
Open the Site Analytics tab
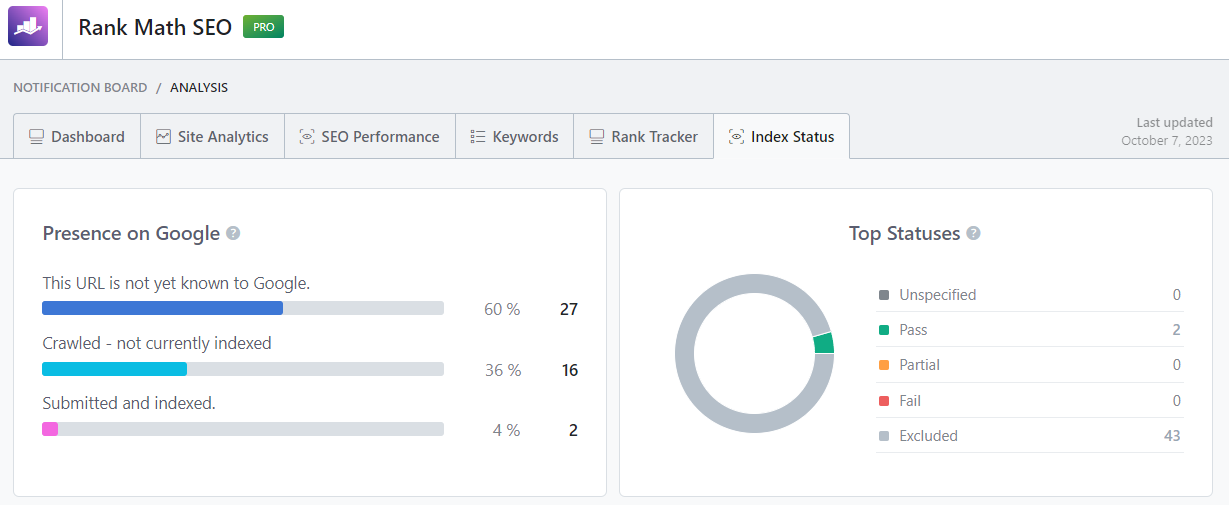pyautogui.click(x=212, y=137)
